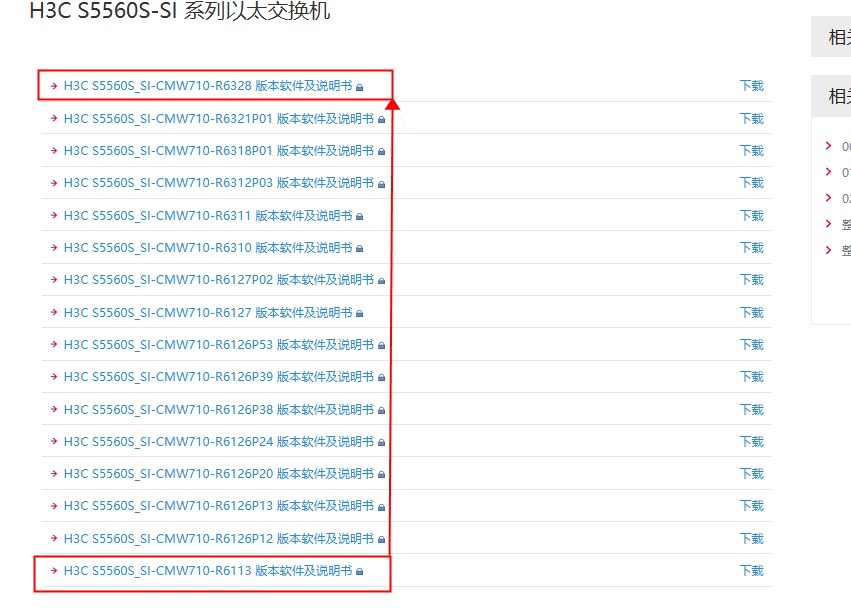Select the CMW710-R6127 版本软件及说明书 entry
Screen dimensions: 851x608
(208, 313)
